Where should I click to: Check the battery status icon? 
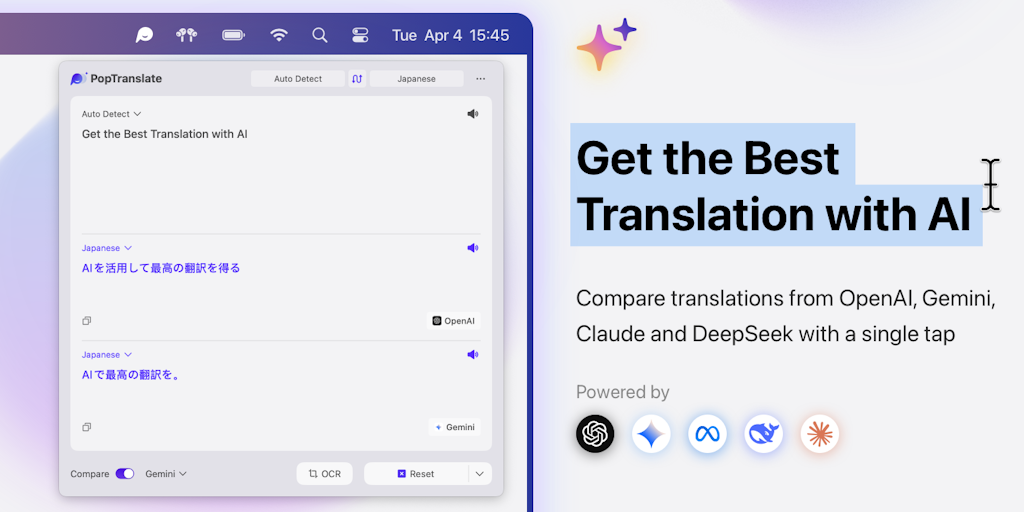(x=233, y=35)
